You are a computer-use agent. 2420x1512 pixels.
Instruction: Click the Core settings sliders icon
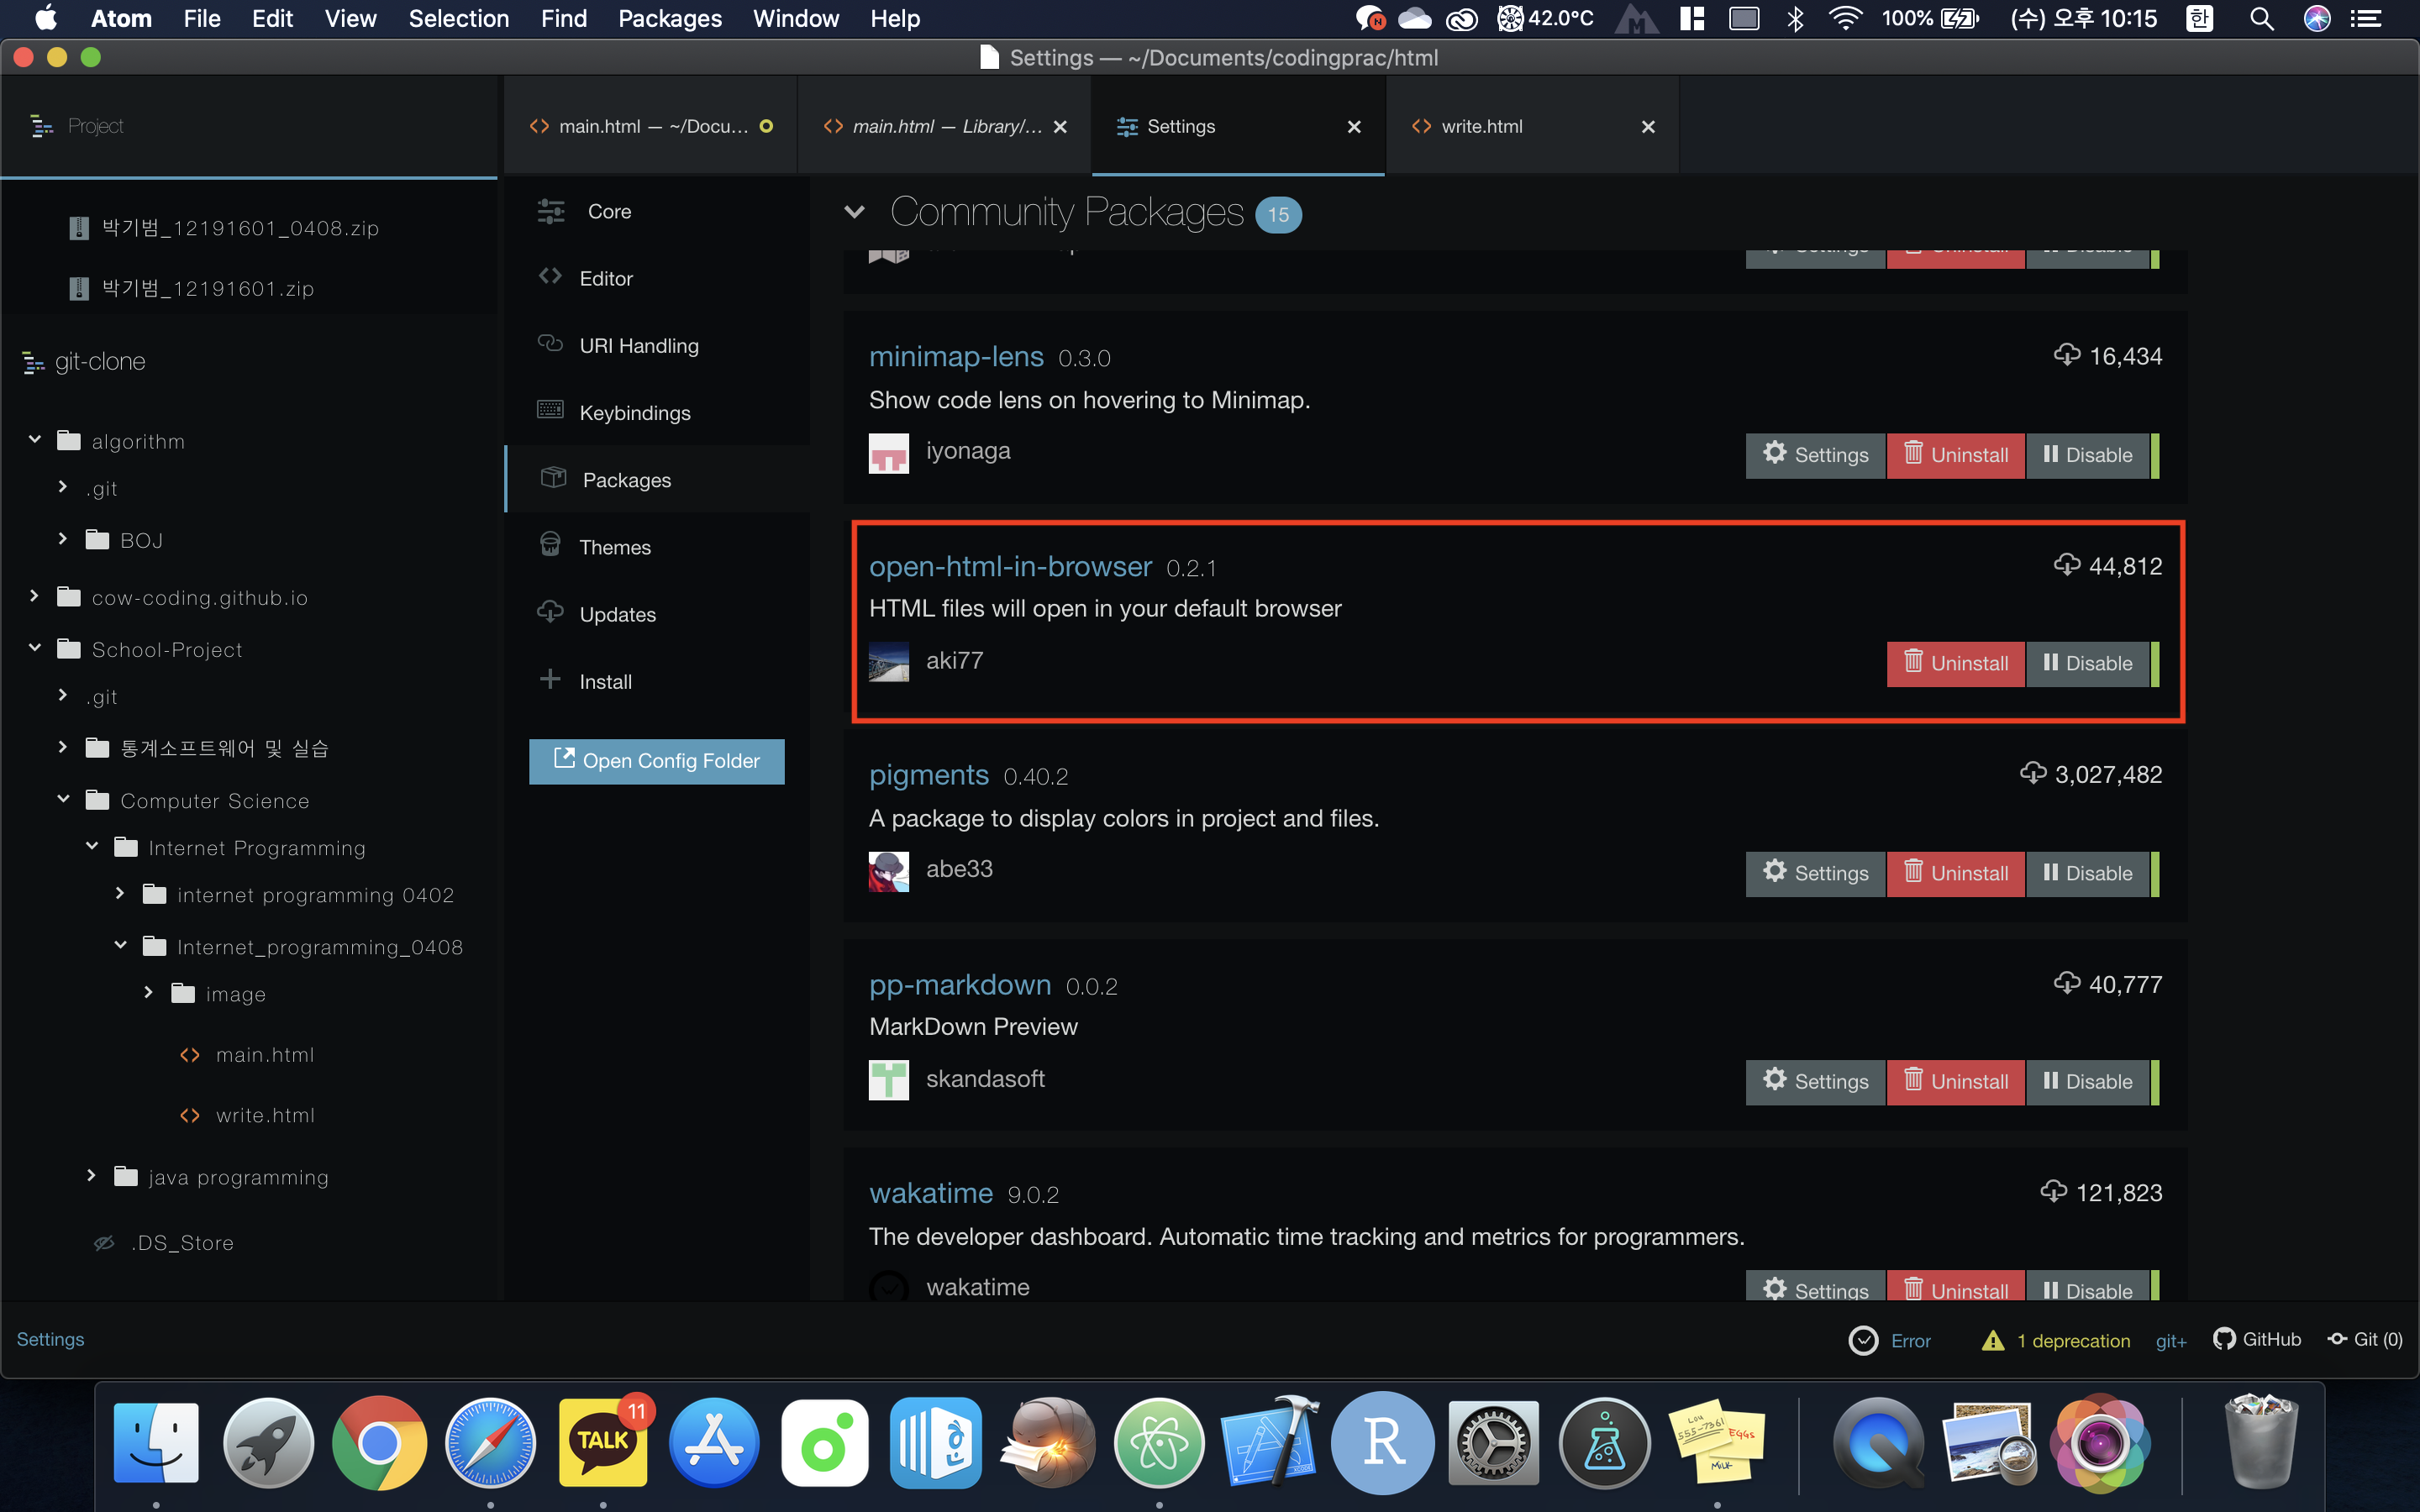click(x=551, y=211)
